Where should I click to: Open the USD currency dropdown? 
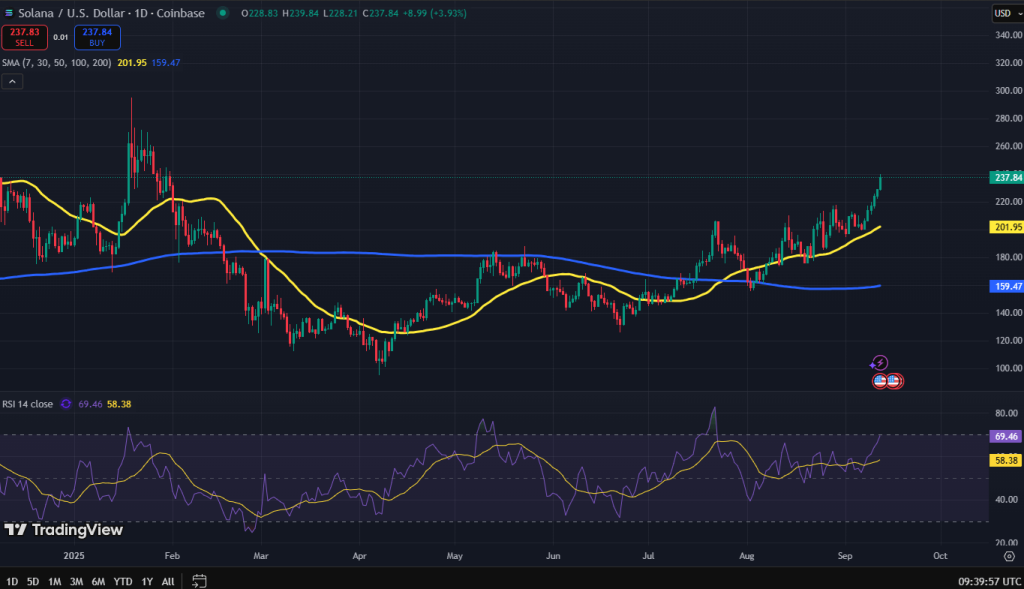point(1003,13)
